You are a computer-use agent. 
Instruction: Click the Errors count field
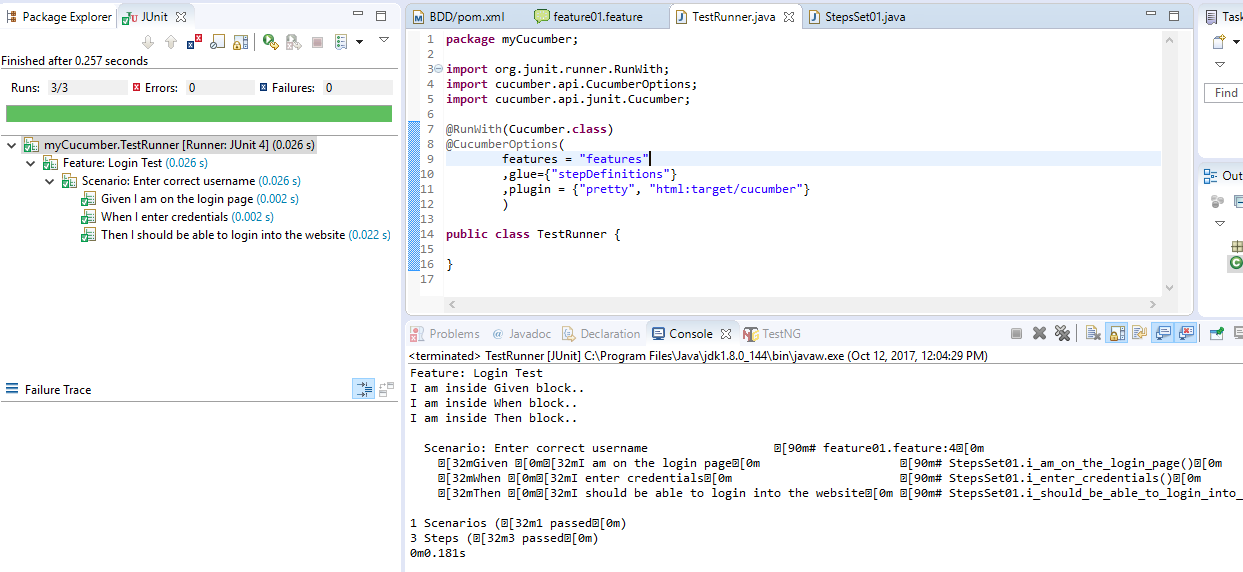220,88
